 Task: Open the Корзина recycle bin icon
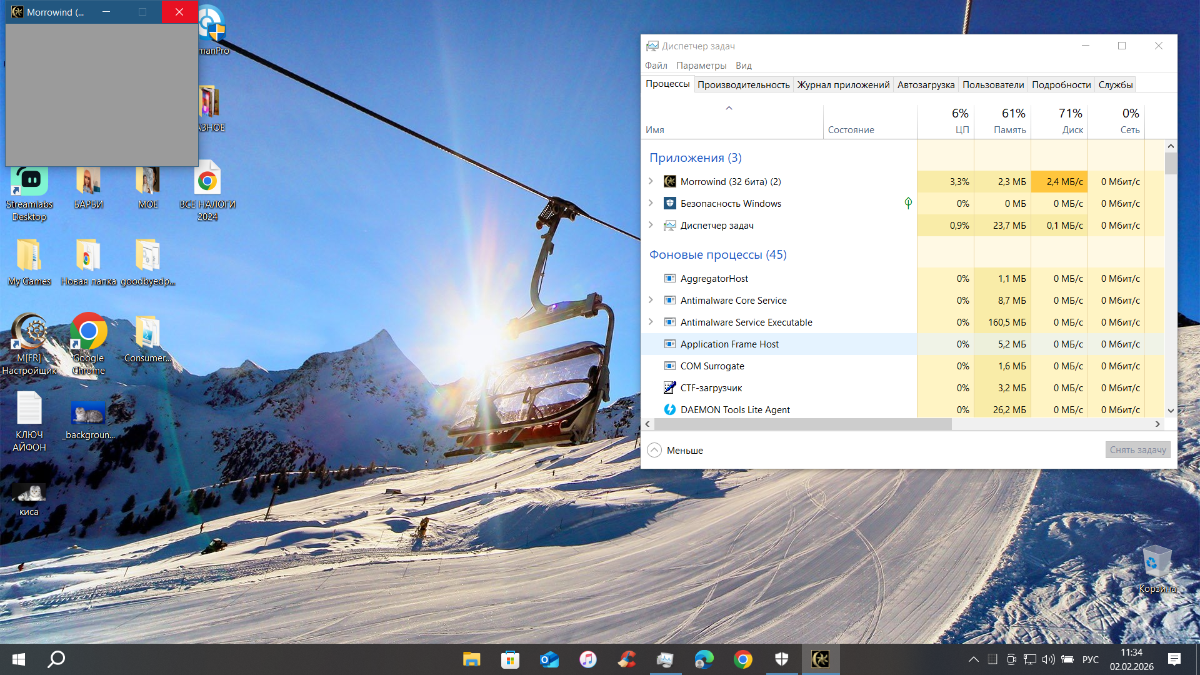point(1156,563)
